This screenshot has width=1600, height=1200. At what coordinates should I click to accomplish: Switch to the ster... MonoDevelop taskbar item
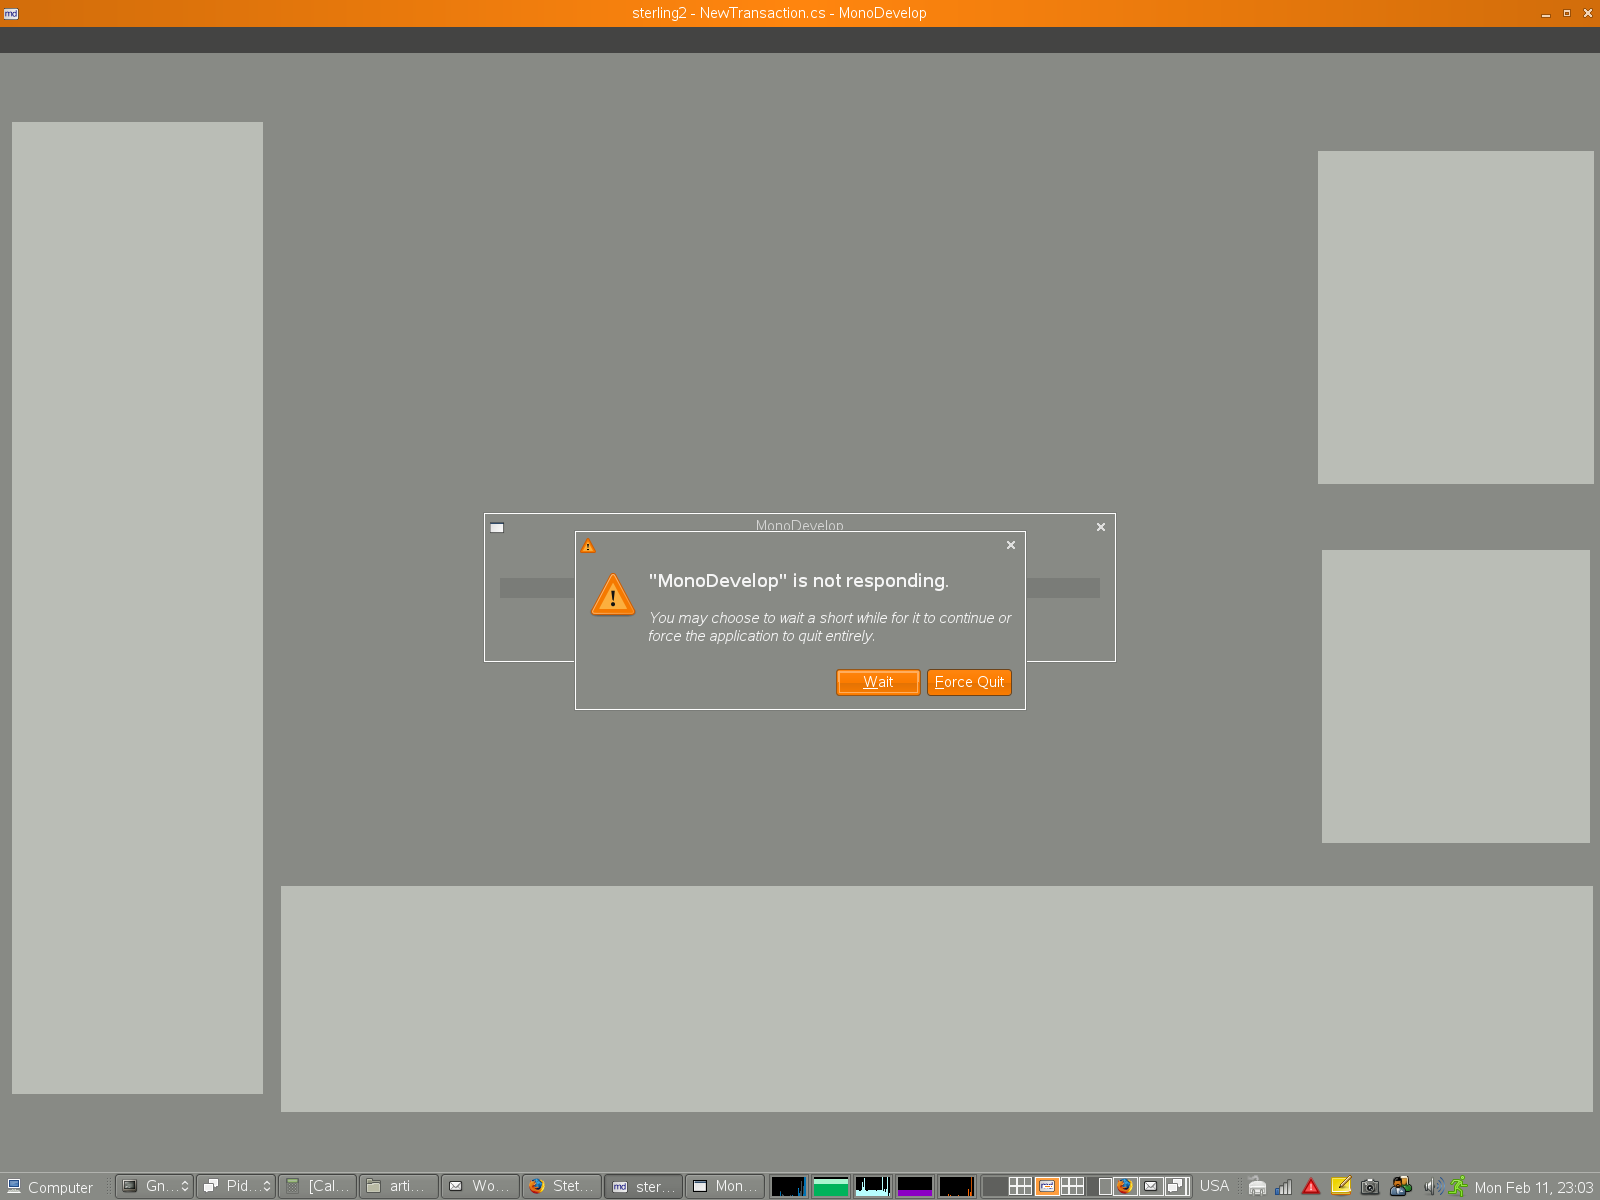pos(643,1186)
